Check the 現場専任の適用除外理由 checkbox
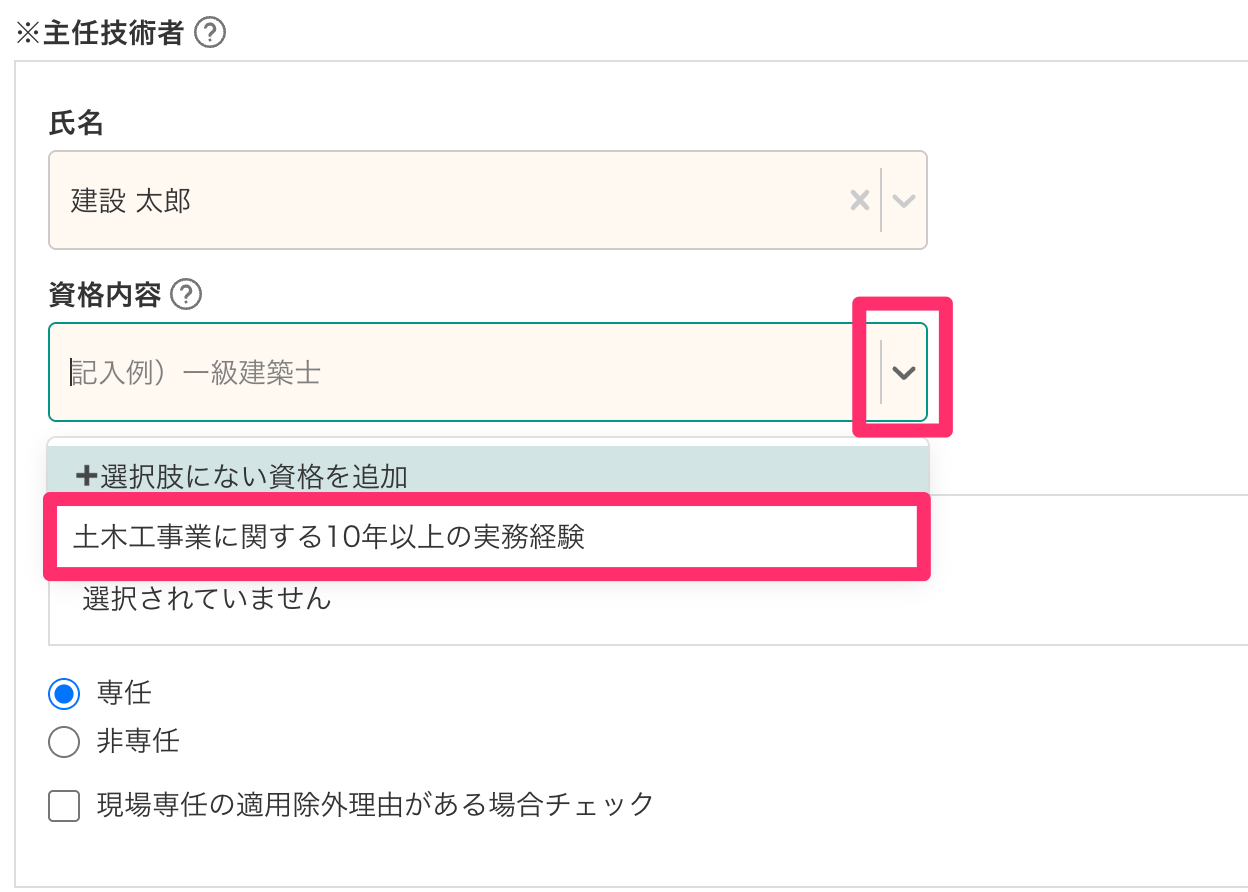This screenshot has height=892, width=1248. coord(64,805)
